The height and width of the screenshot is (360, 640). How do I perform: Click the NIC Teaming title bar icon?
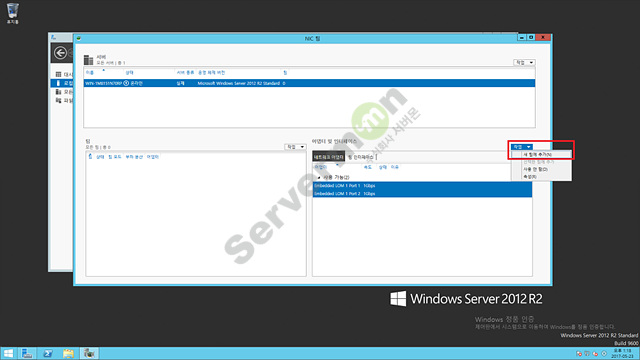pos(79,38)
